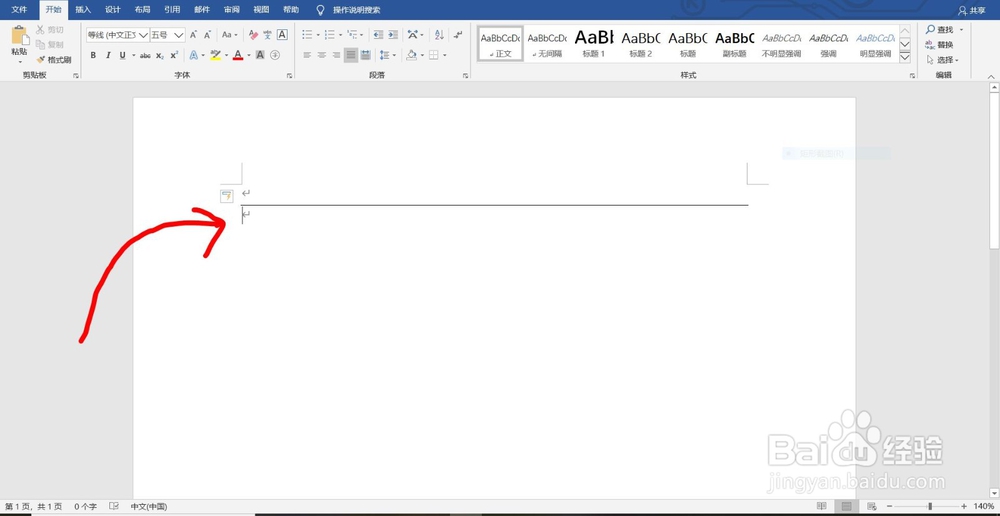The width and height of the screenshot is (1000, 516).
Task: Open the phonetic guide (文) tool
Action: coord(267,34)
